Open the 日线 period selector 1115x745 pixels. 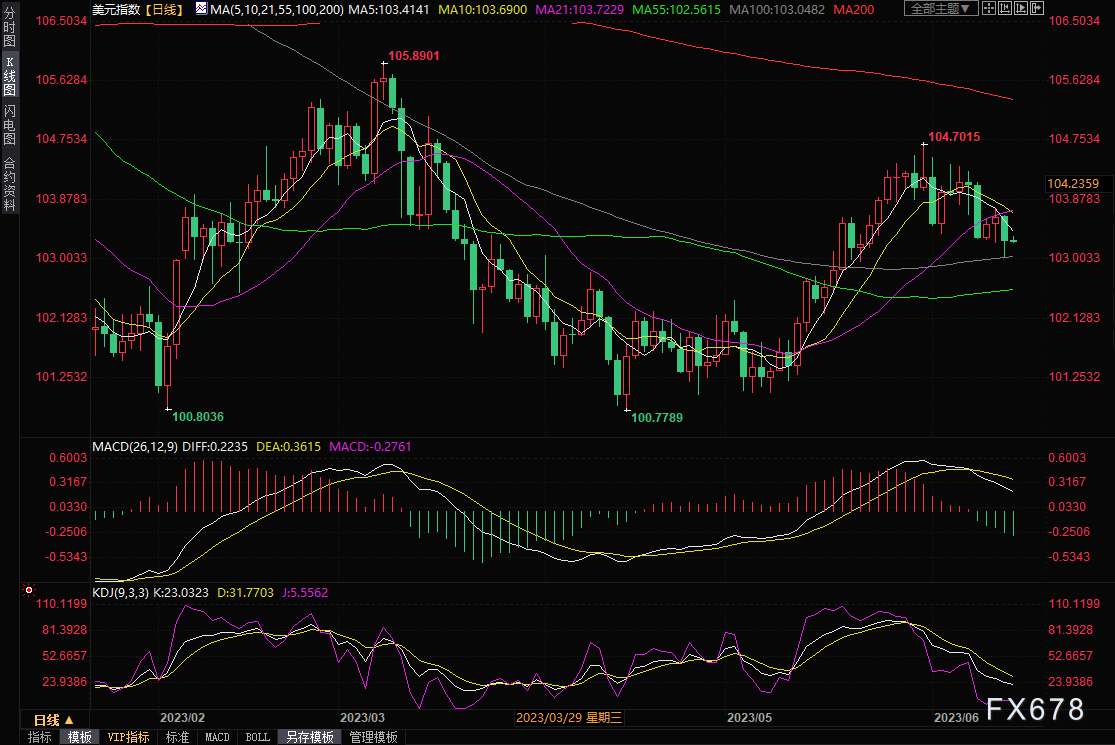53,720
